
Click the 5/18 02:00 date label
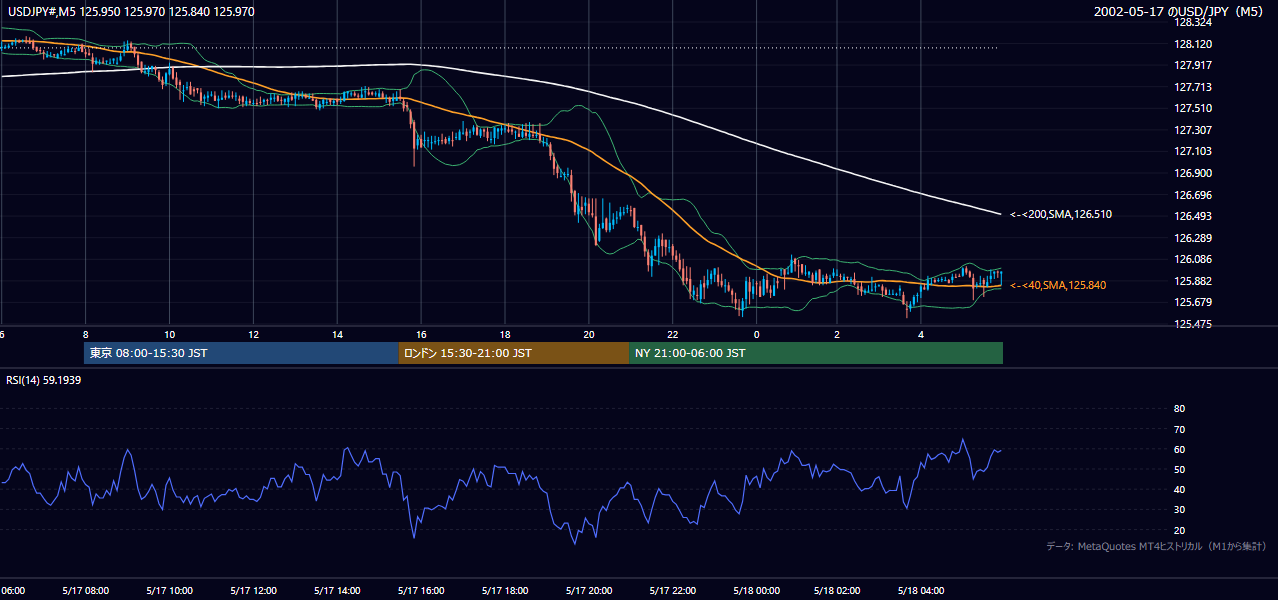[838, 590]
